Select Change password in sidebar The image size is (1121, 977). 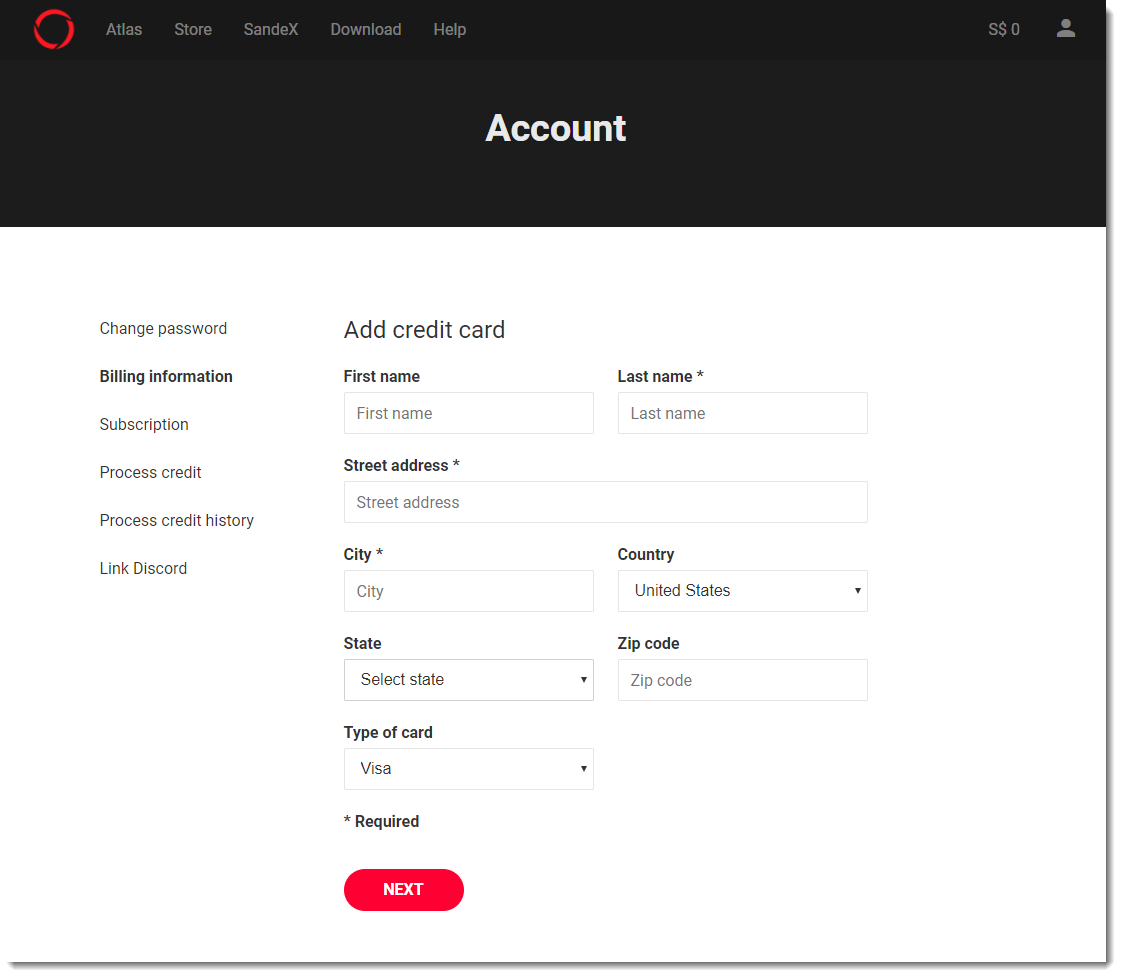163,329
